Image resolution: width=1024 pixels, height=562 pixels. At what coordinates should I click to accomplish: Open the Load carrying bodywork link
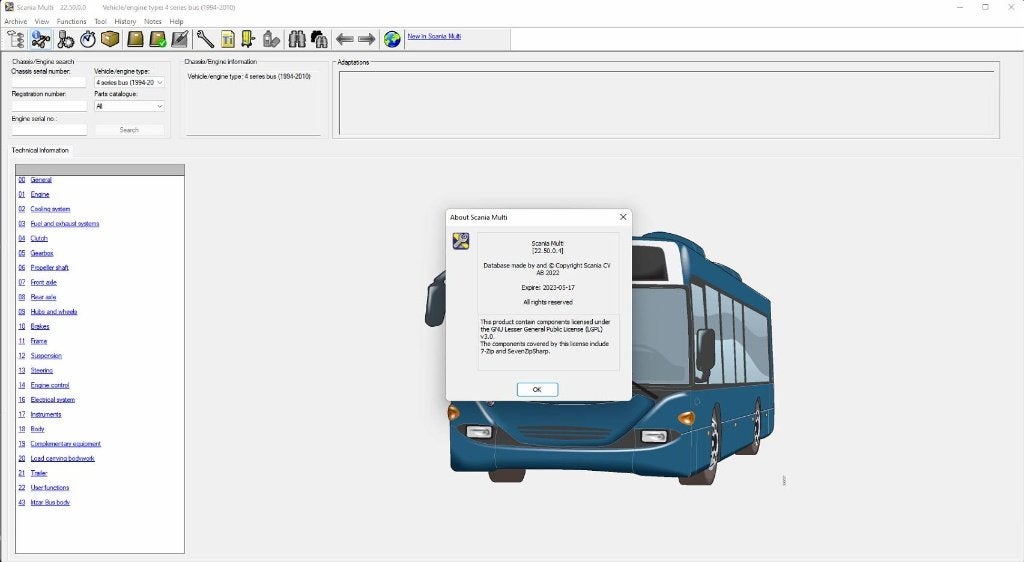coord(62,458)
